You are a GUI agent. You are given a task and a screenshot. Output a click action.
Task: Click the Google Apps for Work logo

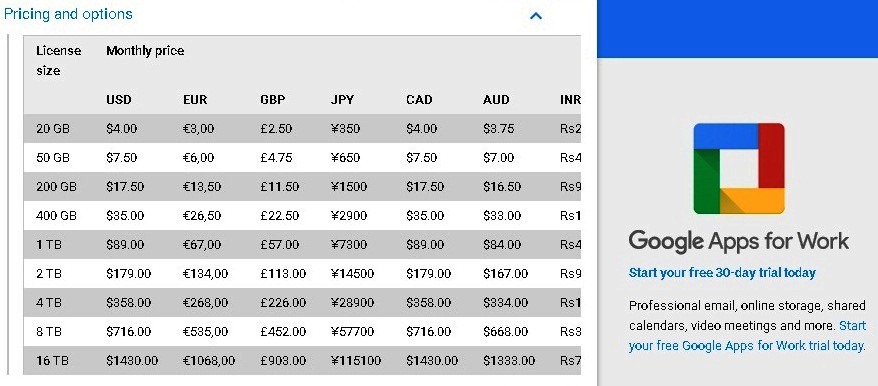point(739,168)
